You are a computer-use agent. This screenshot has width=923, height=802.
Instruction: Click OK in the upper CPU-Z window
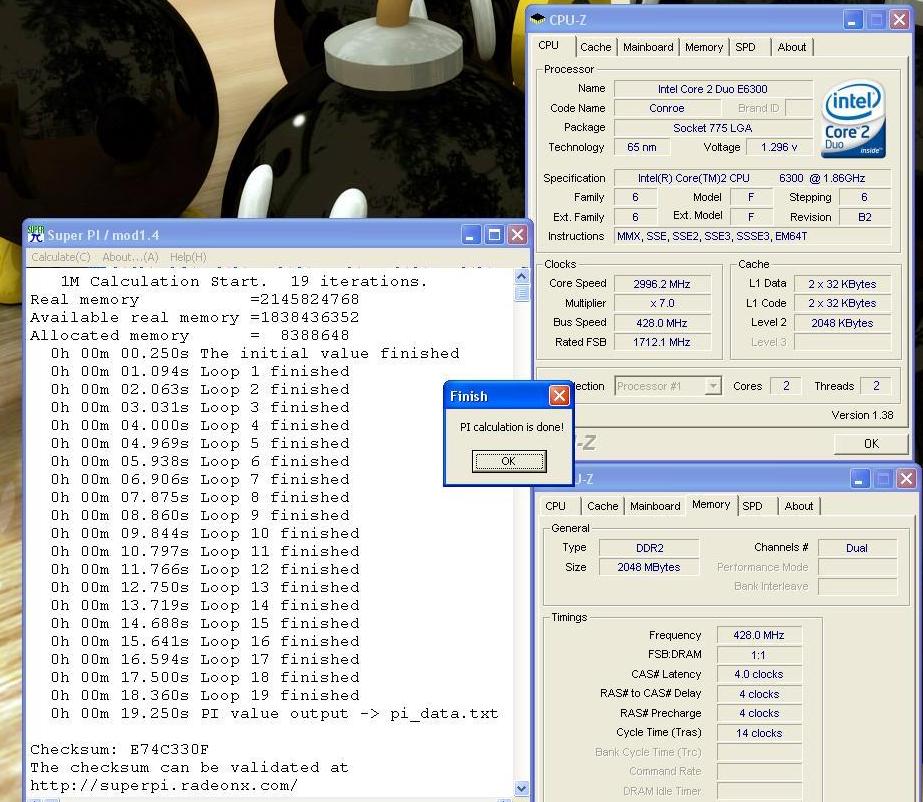871,443
